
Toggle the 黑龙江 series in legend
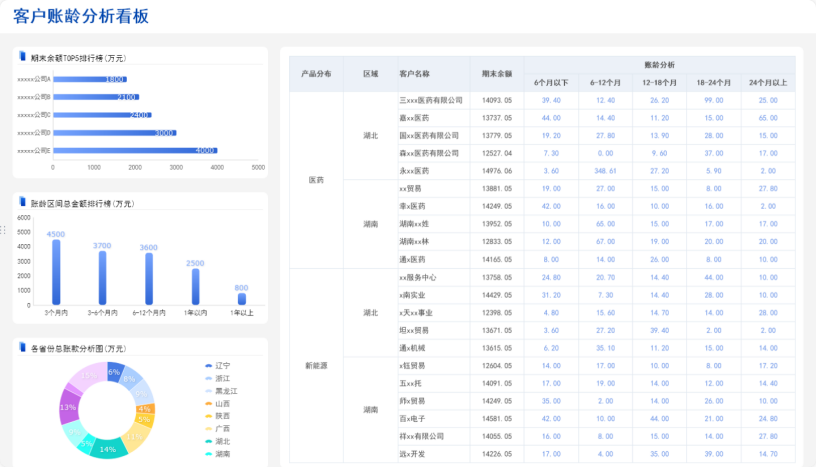224,391
